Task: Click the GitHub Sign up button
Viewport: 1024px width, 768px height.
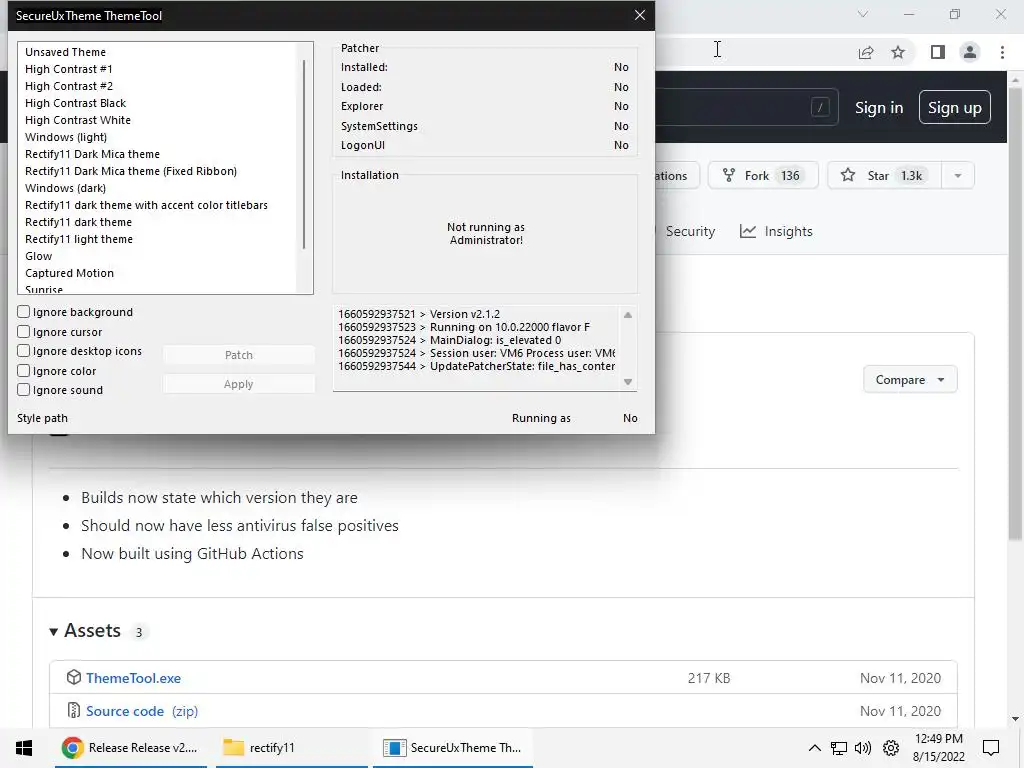Action: point(954,108)
